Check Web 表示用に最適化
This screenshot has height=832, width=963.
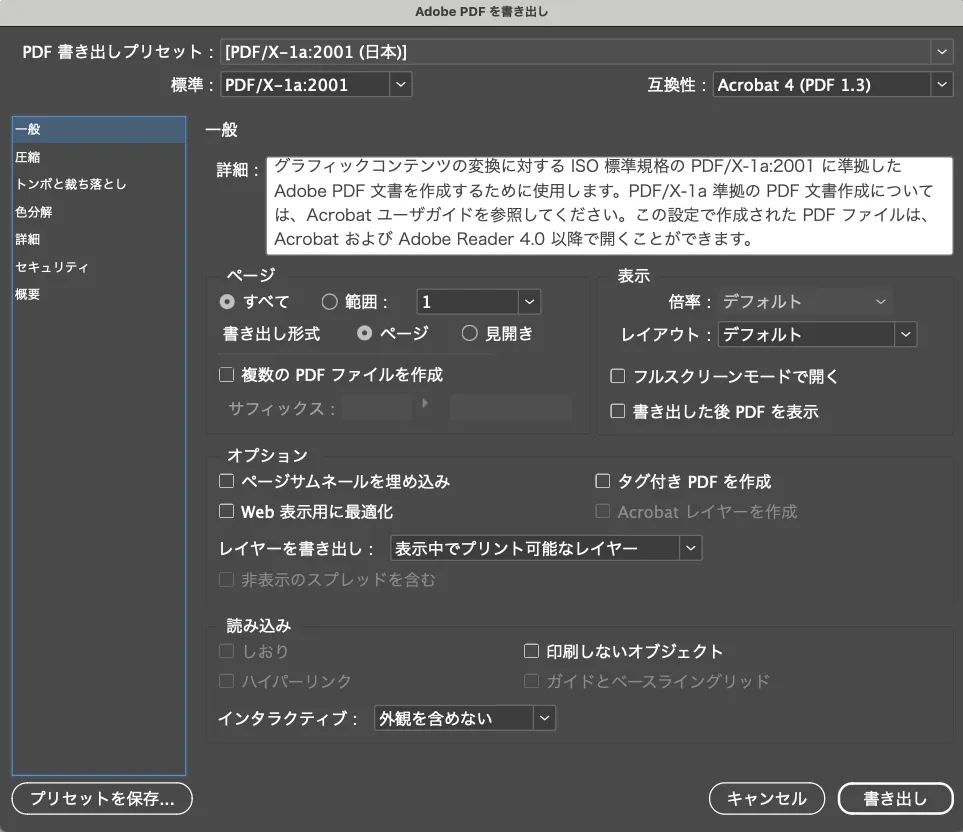226,512
